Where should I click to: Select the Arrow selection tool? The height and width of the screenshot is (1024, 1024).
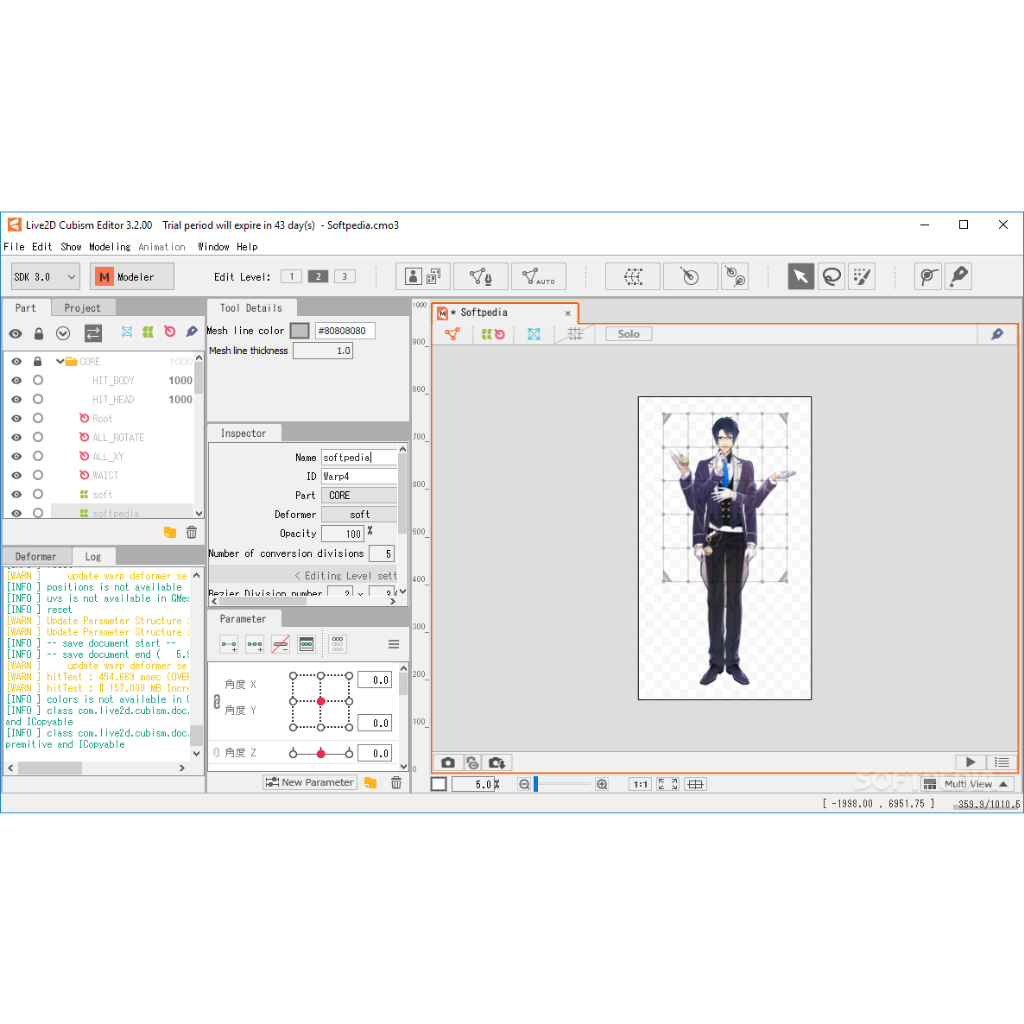(800, 277)
